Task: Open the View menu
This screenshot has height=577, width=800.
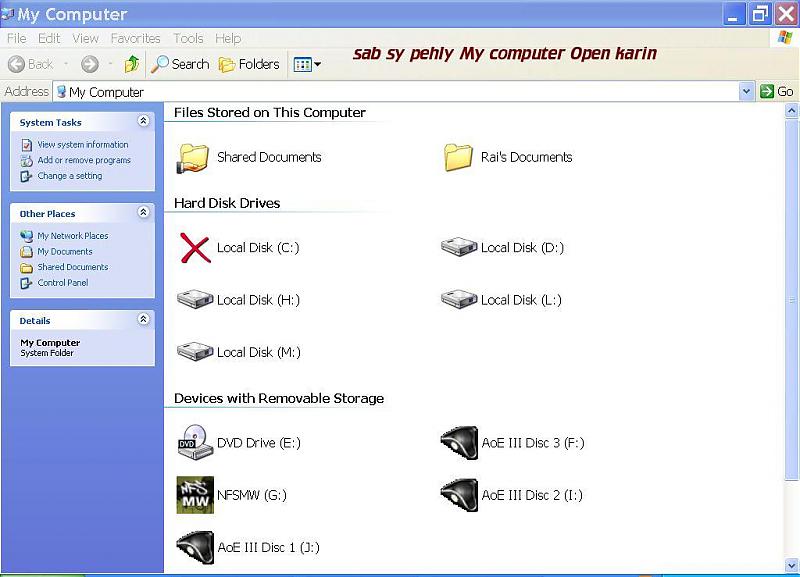Action: coord(85,38)
